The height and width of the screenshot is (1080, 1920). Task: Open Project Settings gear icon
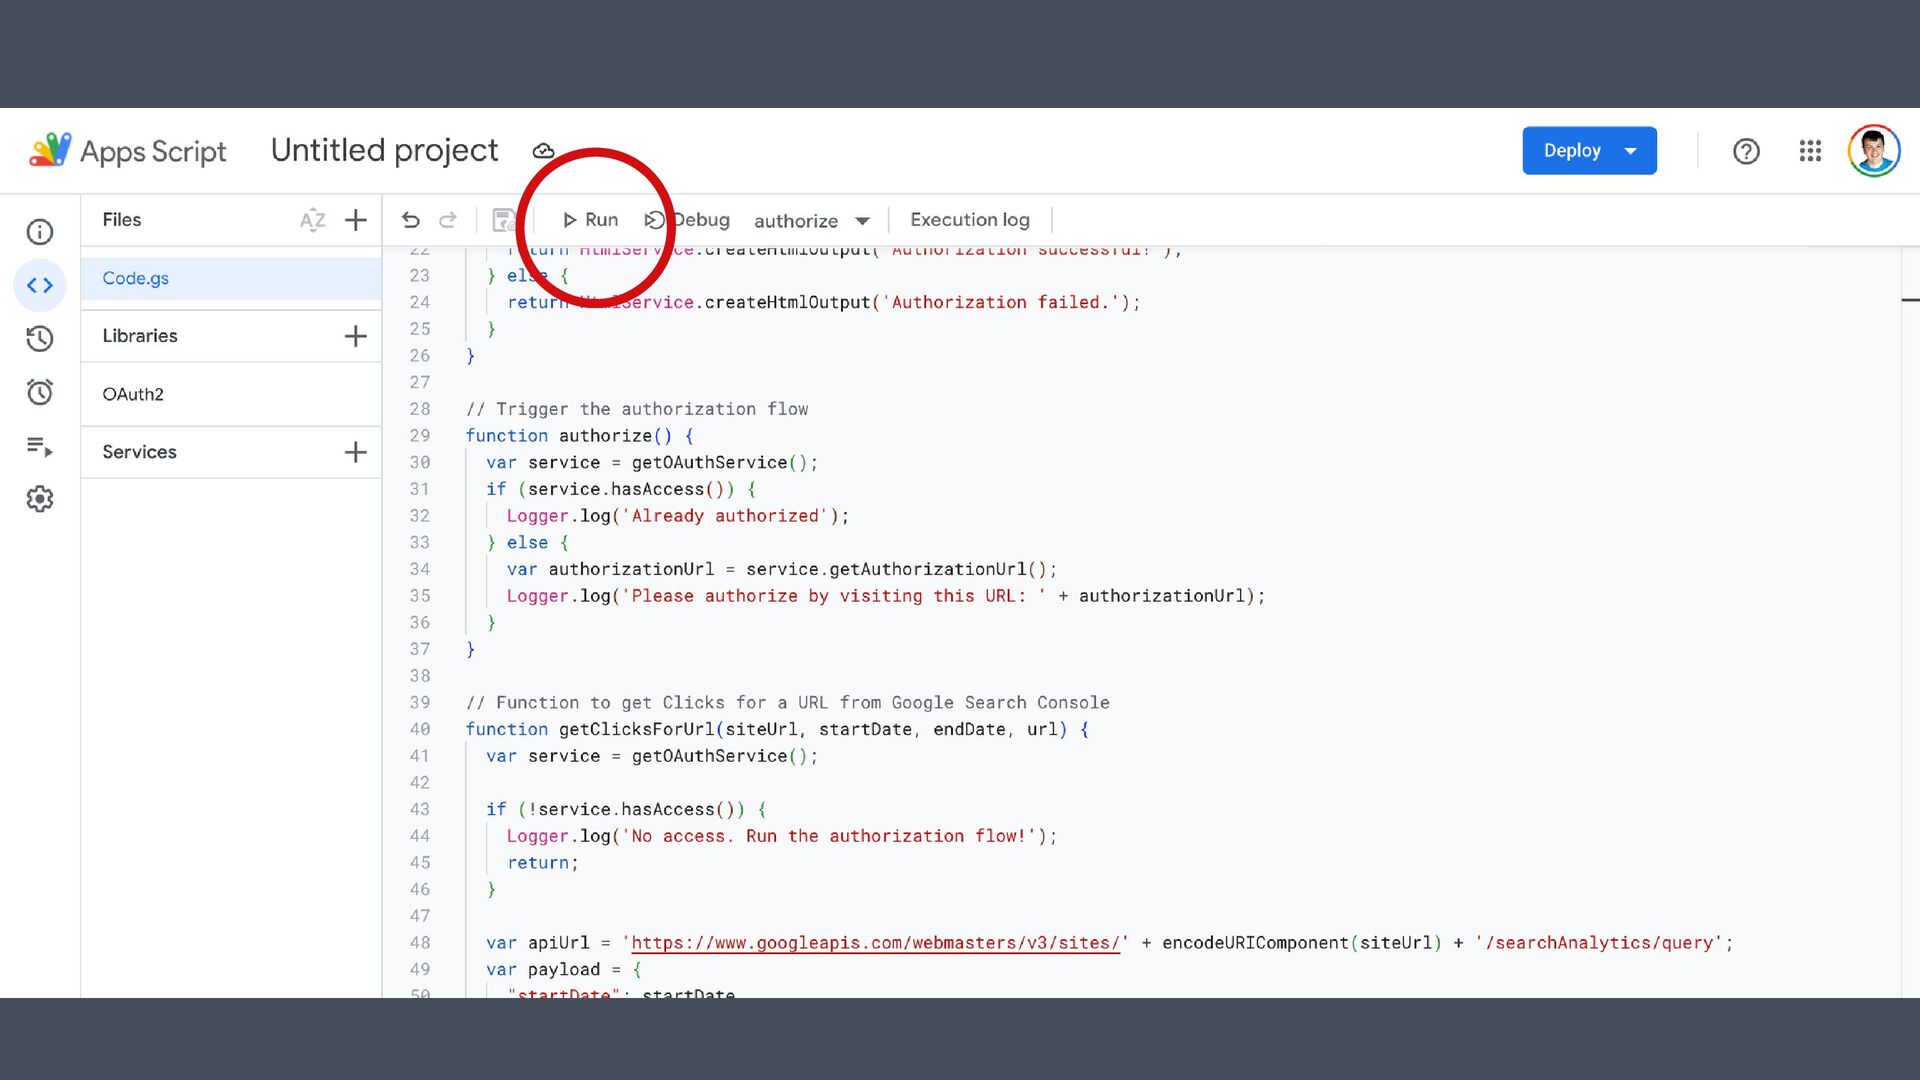pyautogui.click(x=40, y=499)
